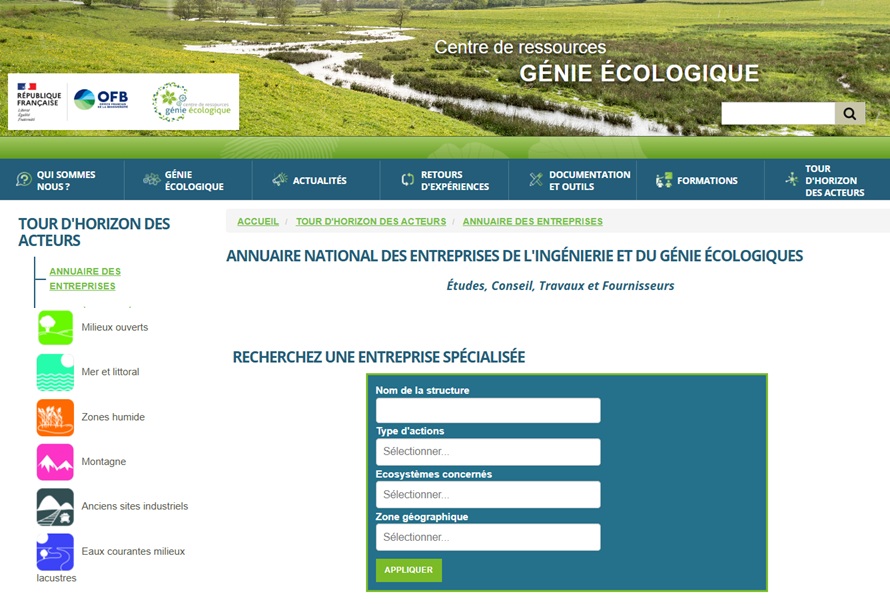Click the Actualités megaphone icon

pyautogui.click(x=280, y=180)
